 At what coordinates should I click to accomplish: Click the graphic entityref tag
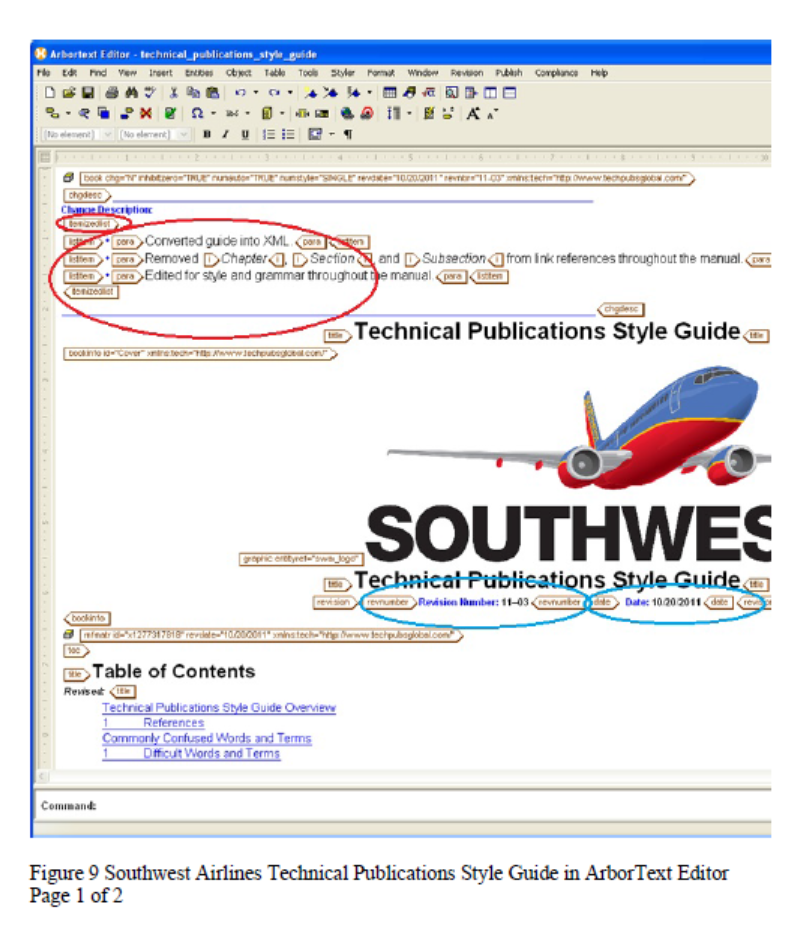pos(302,559)
